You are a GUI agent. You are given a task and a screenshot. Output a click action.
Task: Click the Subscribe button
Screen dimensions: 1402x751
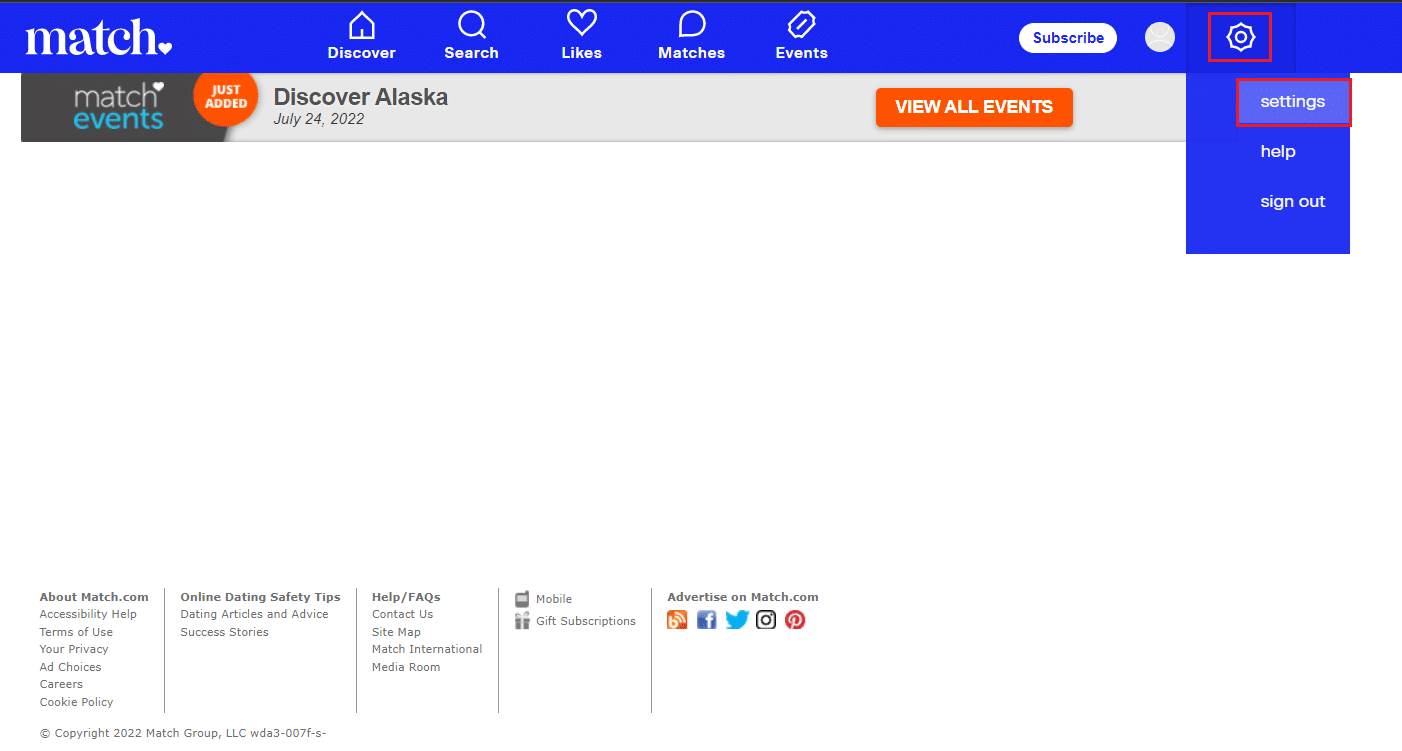tap(1067, 37)
